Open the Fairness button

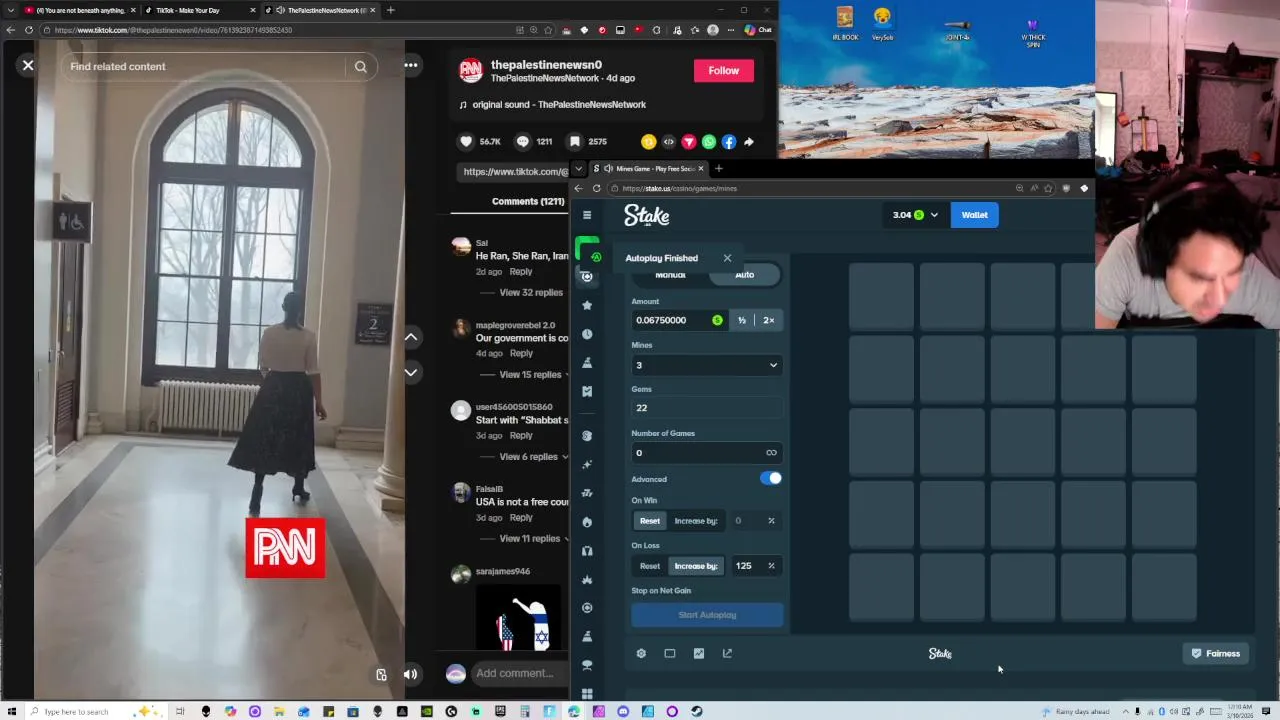(1216, 654)
